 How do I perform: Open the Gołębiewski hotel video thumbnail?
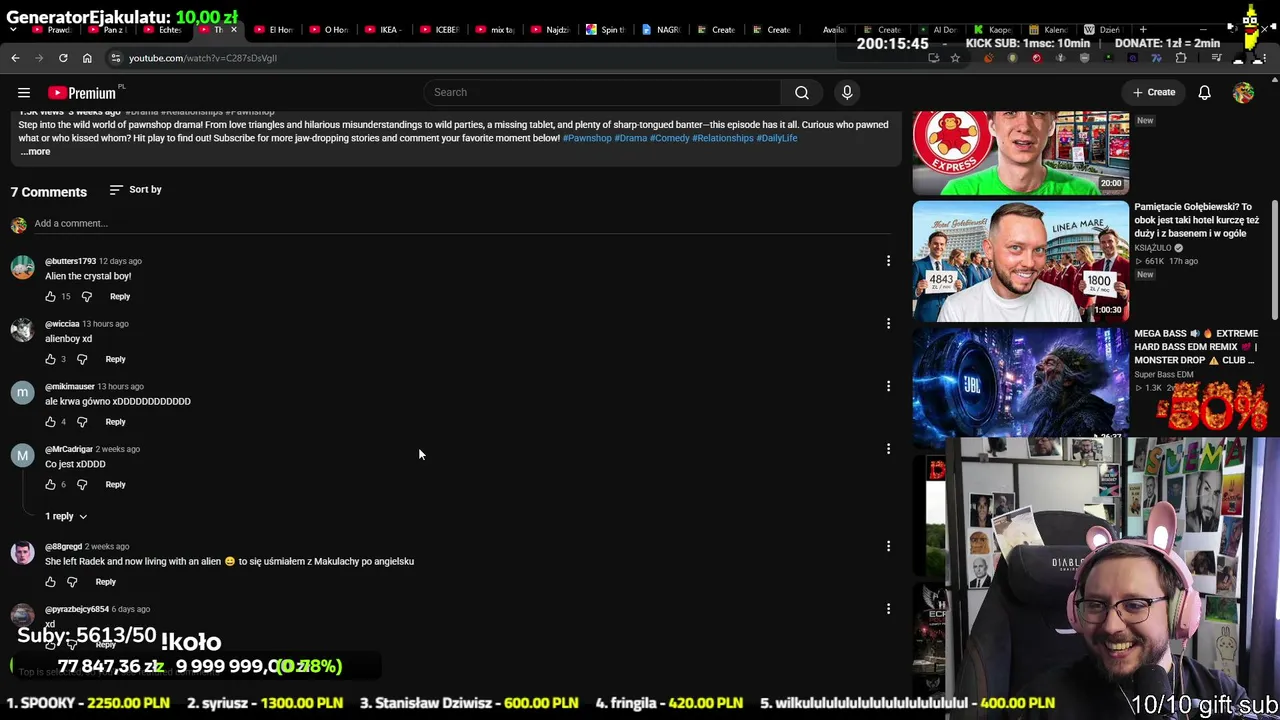click(x=1020, y=261)
